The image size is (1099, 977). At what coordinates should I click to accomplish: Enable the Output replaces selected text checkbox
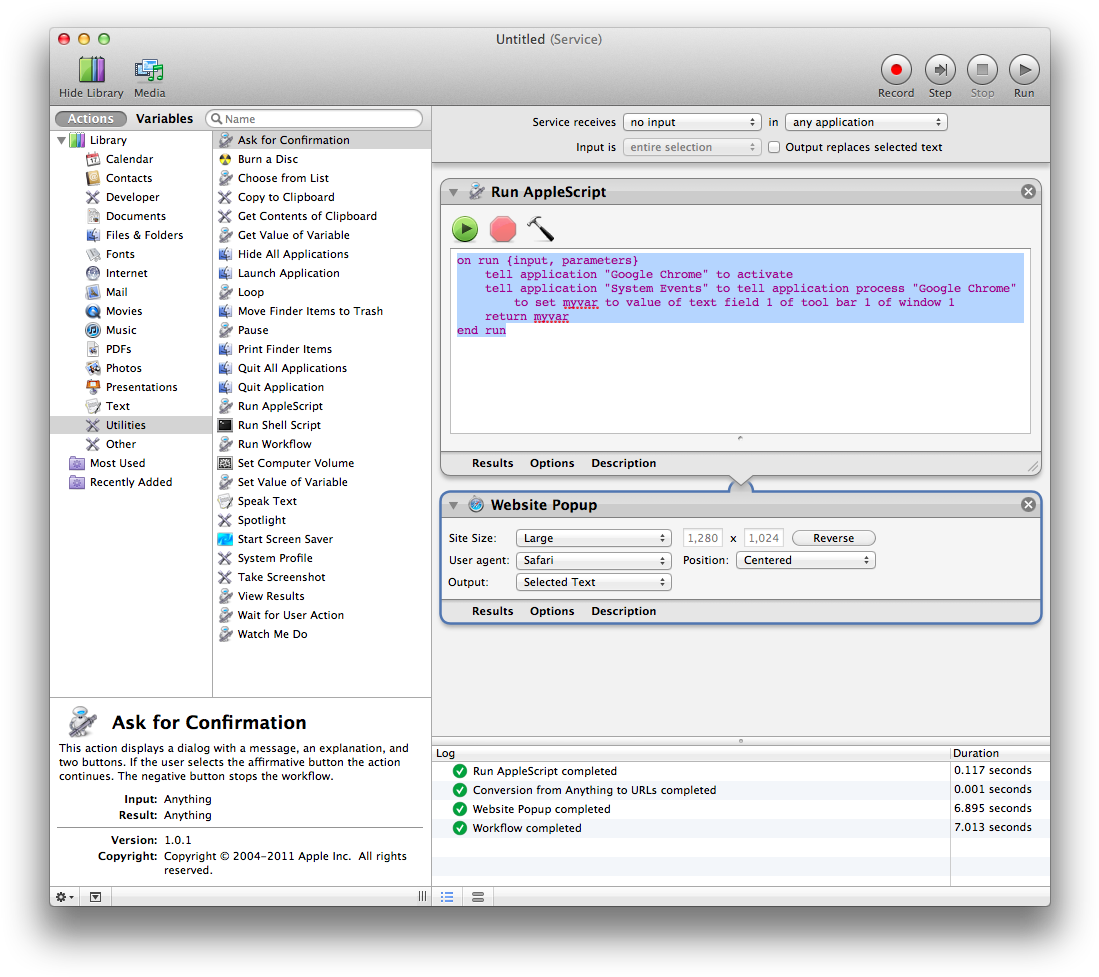click(774, 147)
